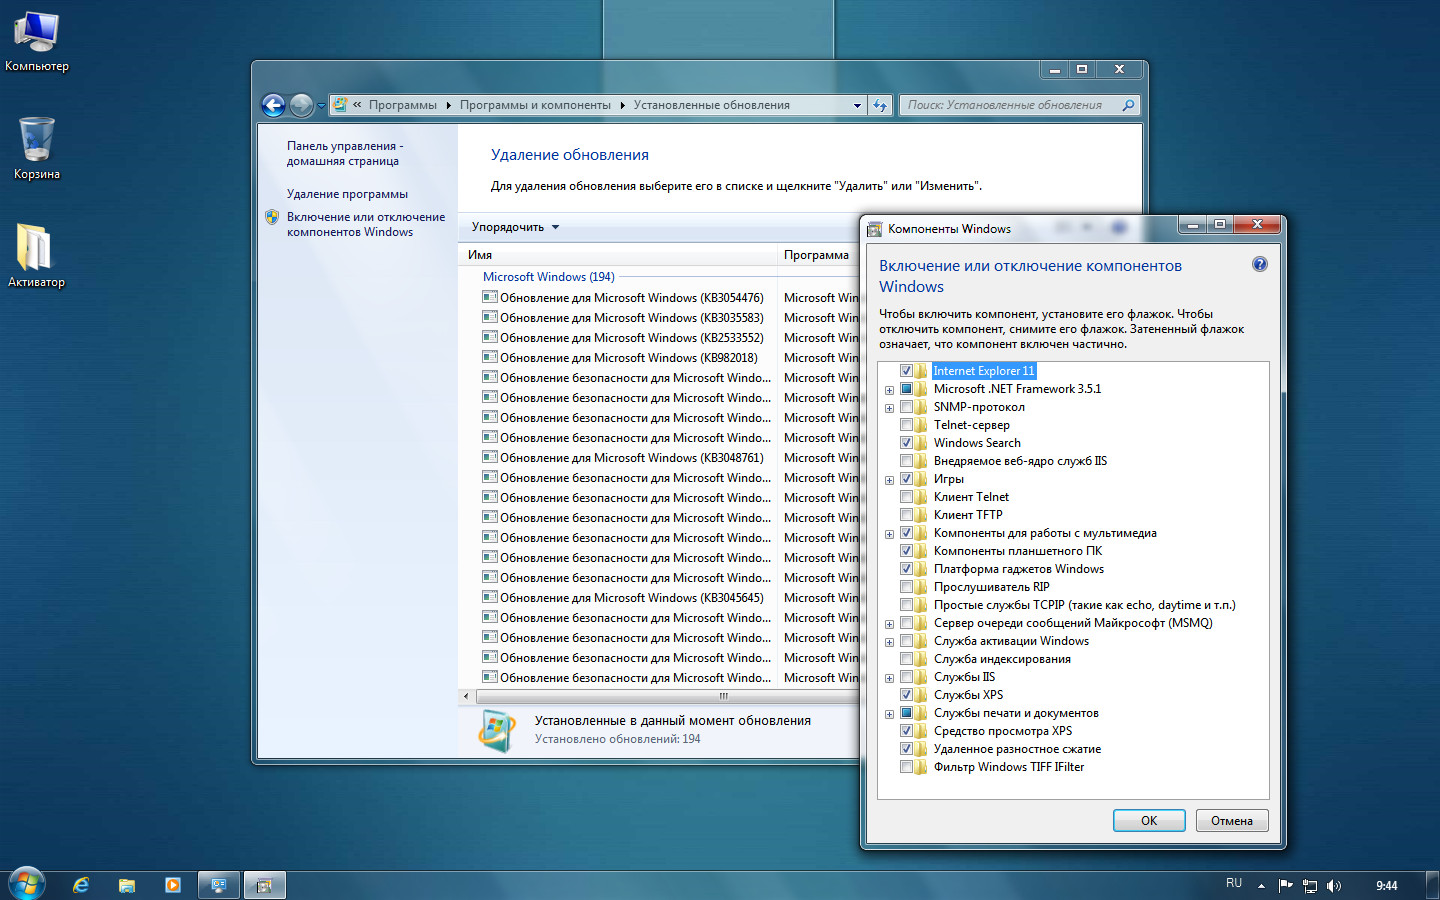Expand the Игры tree node
This screenshot has width=1440, height=900.
pyautogui.click(x=889, y=480)
